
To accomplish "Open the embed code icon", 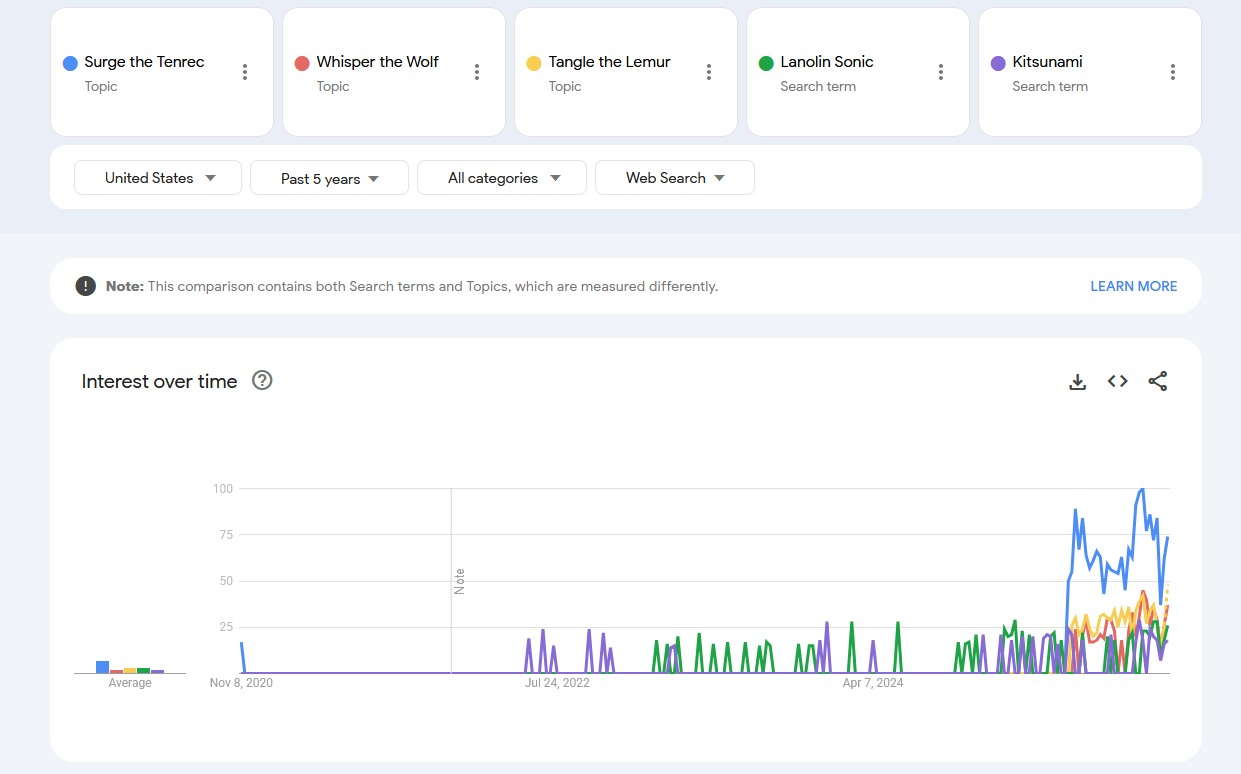I will coord(1118,381).
